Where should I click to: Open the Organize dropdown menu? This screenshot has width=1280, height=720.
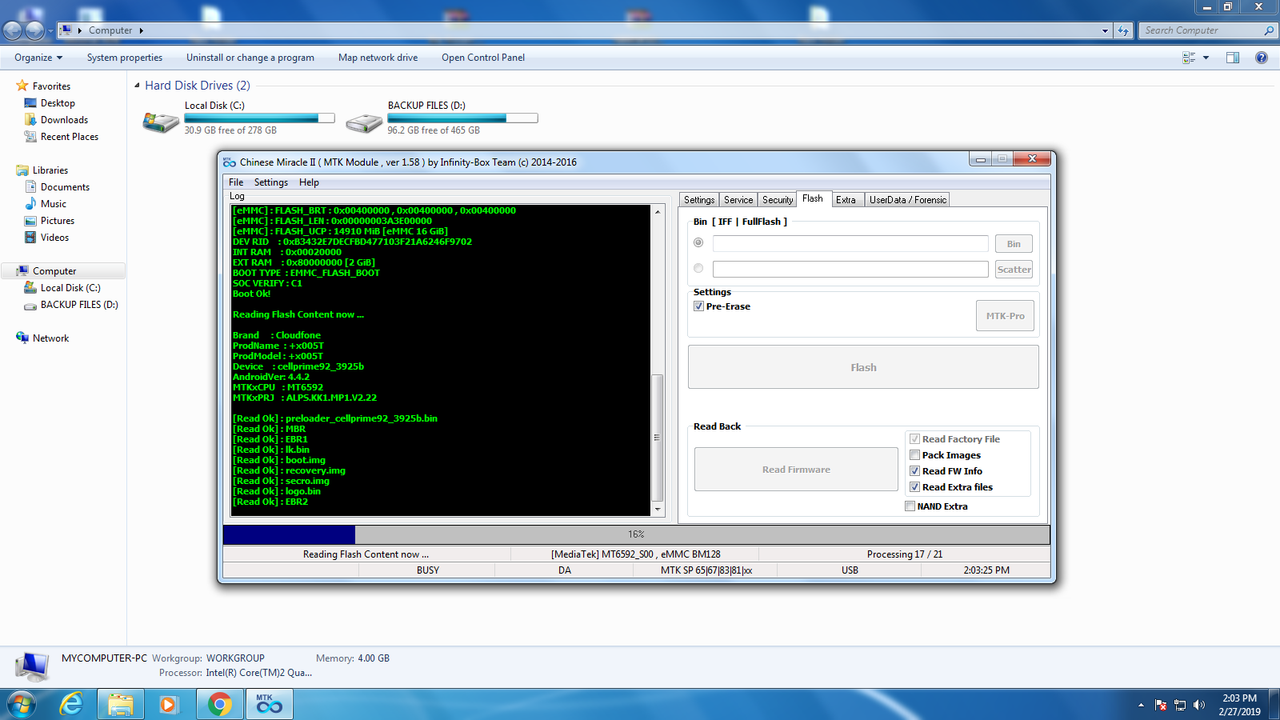(x=38, y=58)
